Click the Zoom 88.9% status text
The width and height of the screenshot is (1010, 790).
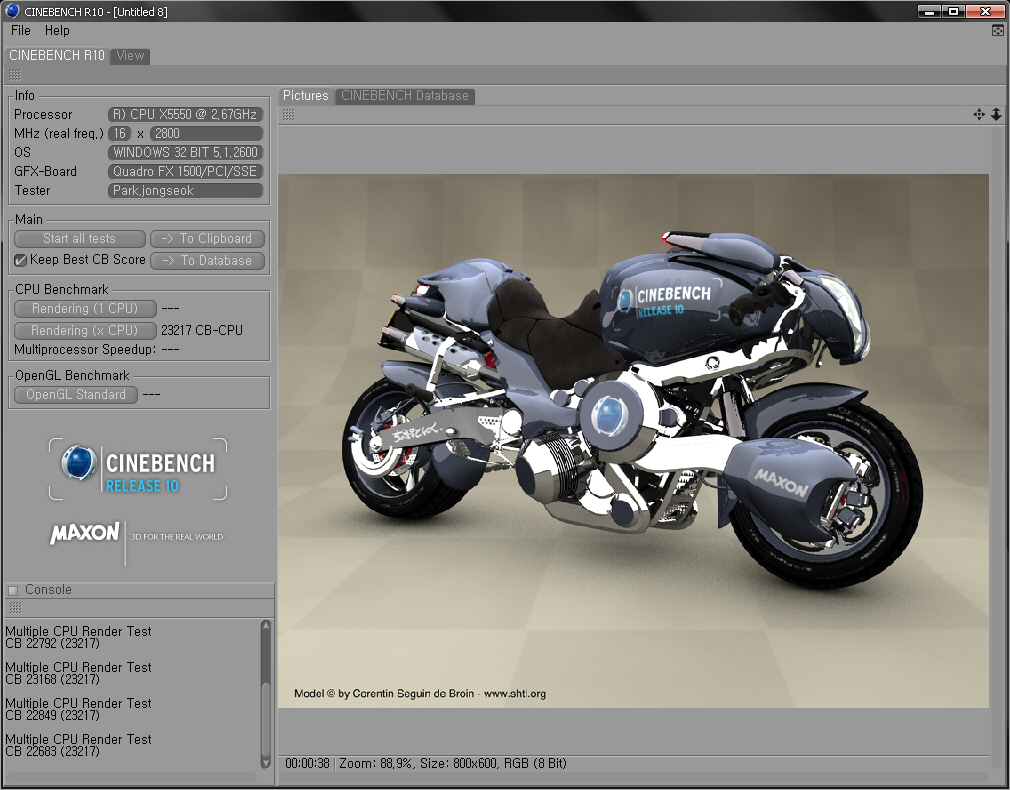(x=376, y=764)
